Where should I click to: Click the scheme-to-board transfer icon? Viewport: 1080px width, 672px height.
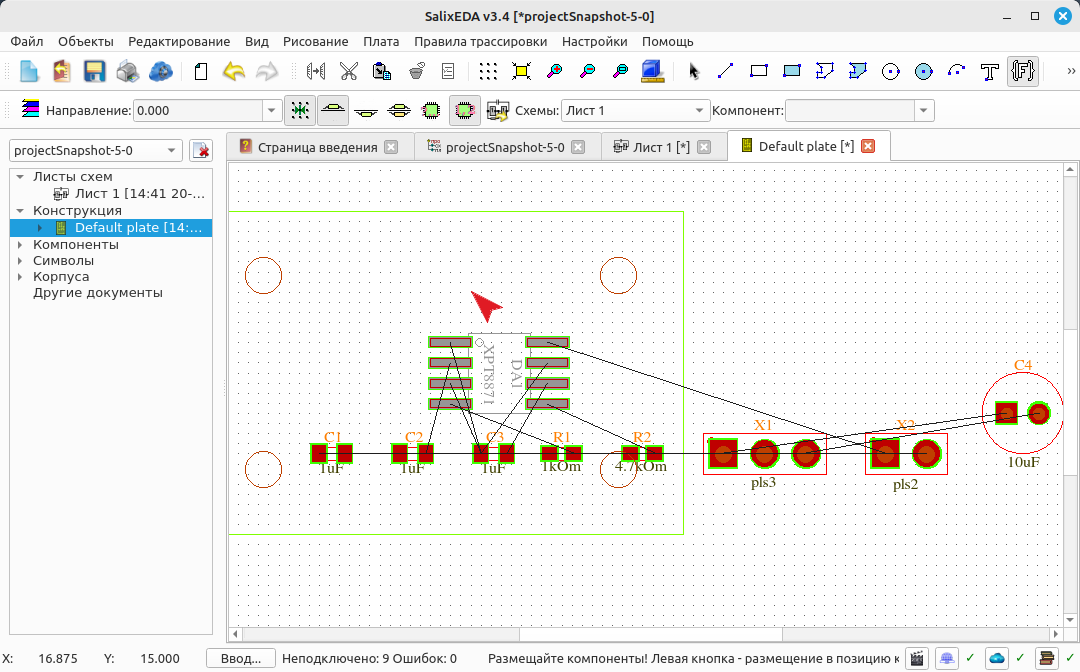pos(497,110)
